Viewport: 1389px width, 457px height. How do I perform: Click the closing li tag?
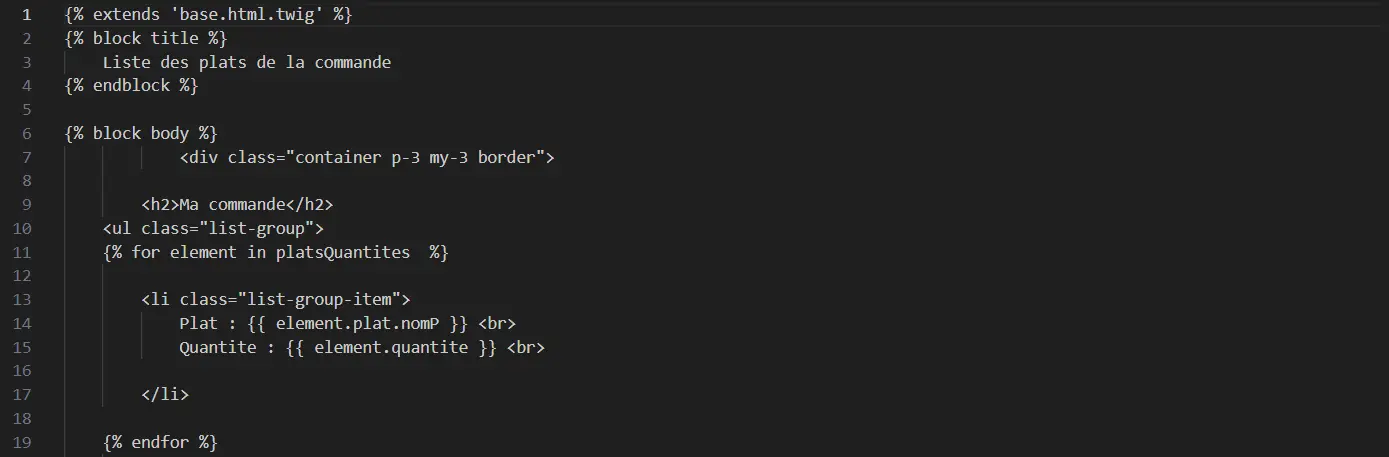[x=165, y=394]
